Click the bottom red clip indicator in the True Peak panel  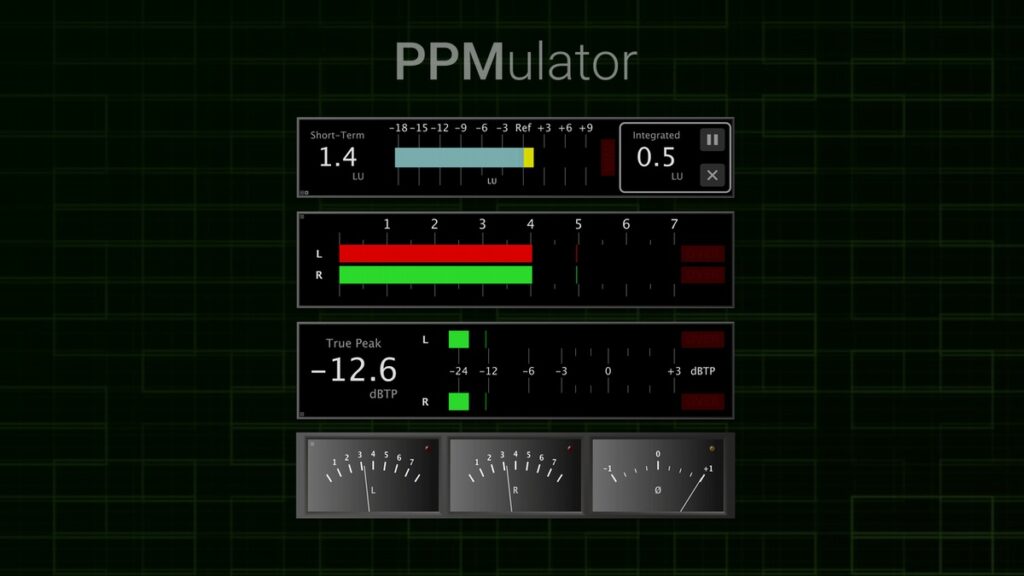pyautogui.click(x=703, y=400)
